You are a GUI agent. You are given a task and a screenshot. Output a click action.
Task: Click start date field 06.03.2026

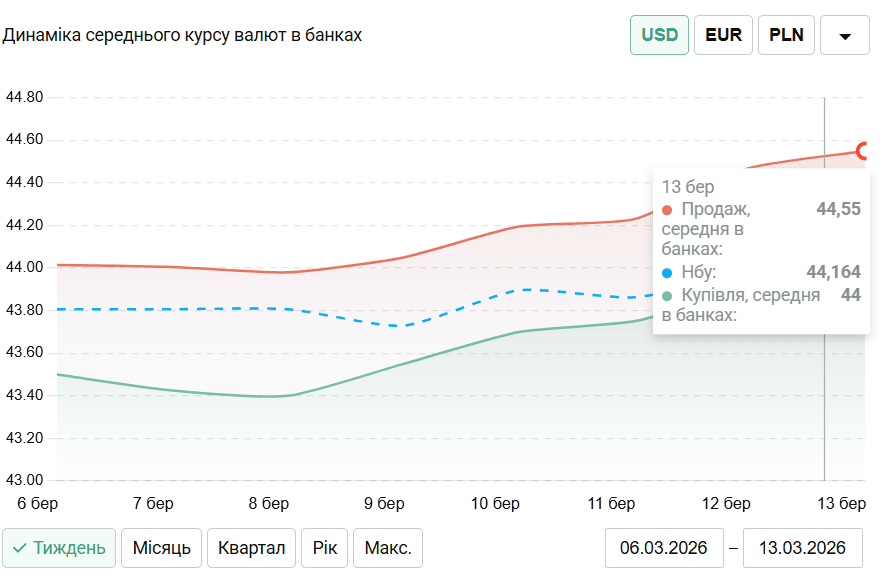pos(664,548)
